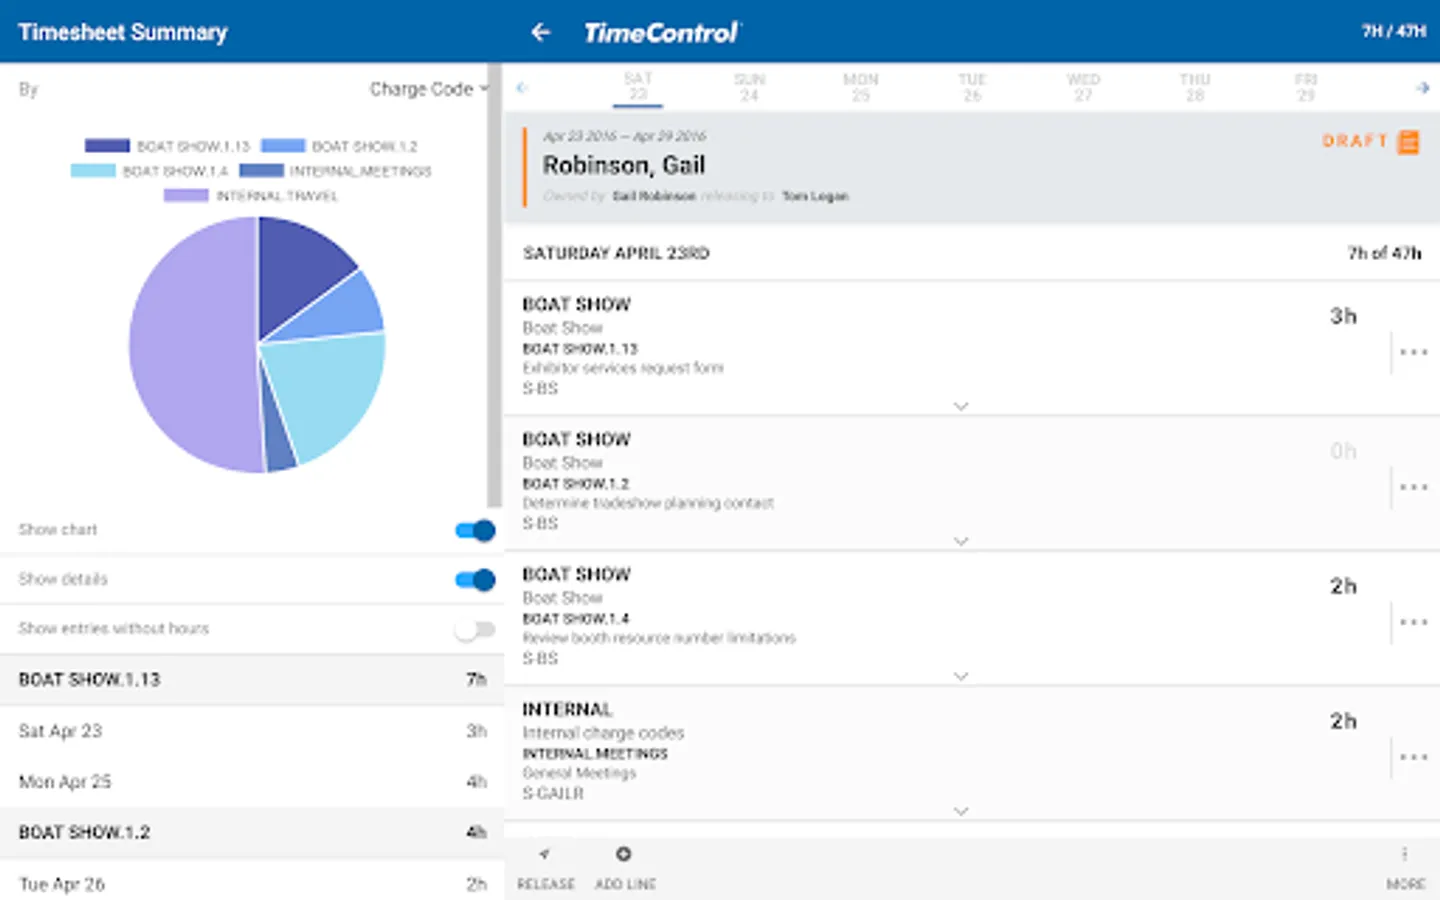Open options for BOAT SHOW.1.2 entry
The height and width of the screenshot is (900, 1440).
[x=1413, y=487]
